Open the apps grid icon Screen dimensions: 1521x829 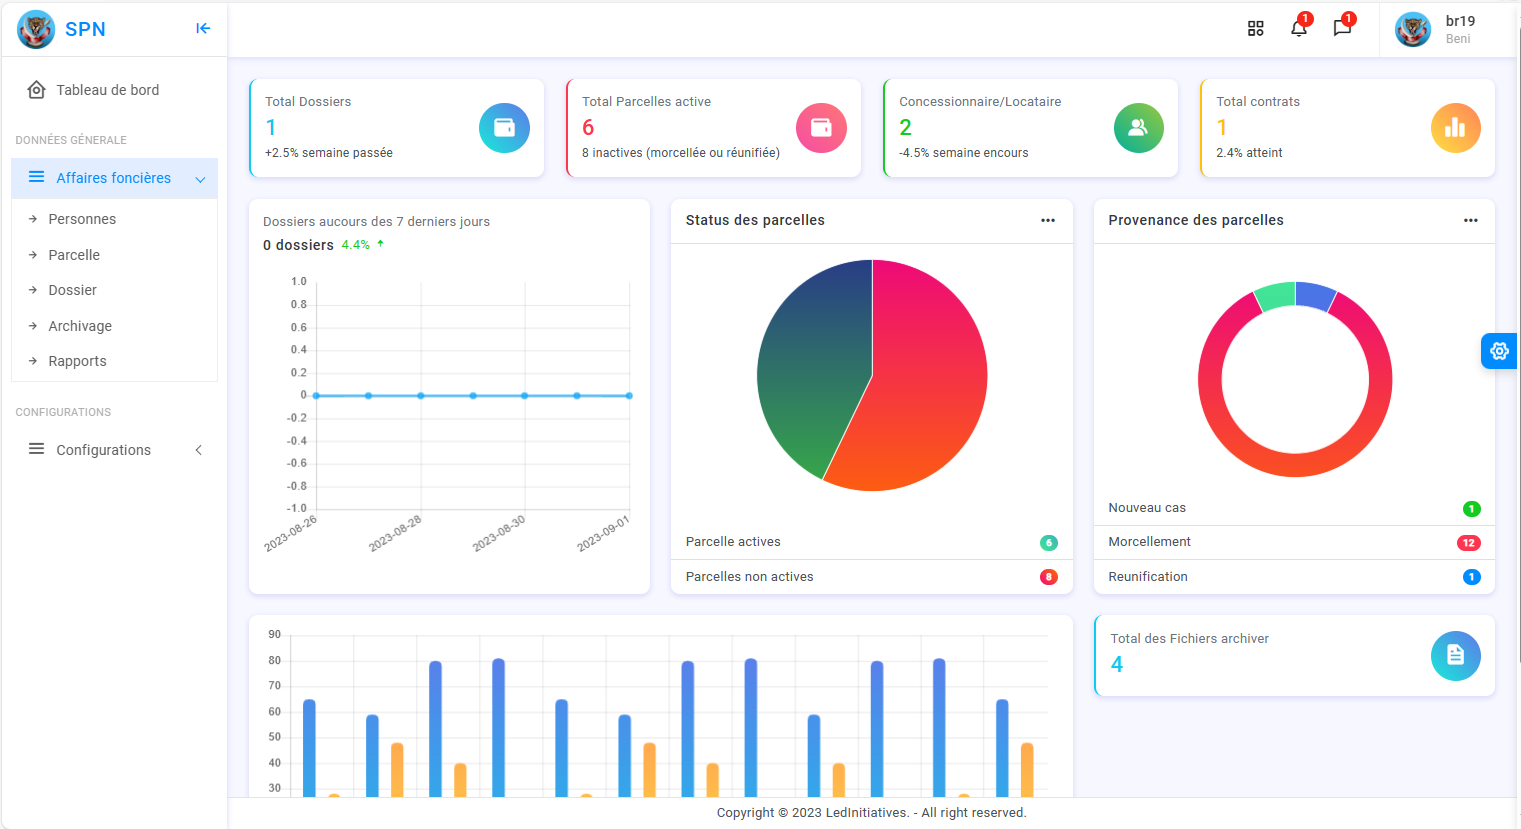pos(1256,29)
